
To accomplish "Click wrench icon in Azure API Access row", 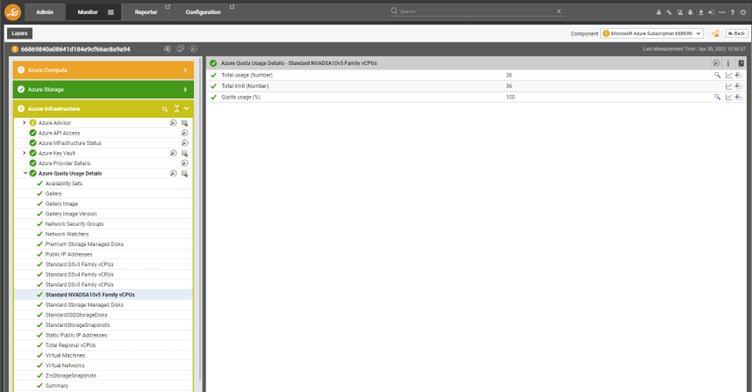I will coord(184,133).
